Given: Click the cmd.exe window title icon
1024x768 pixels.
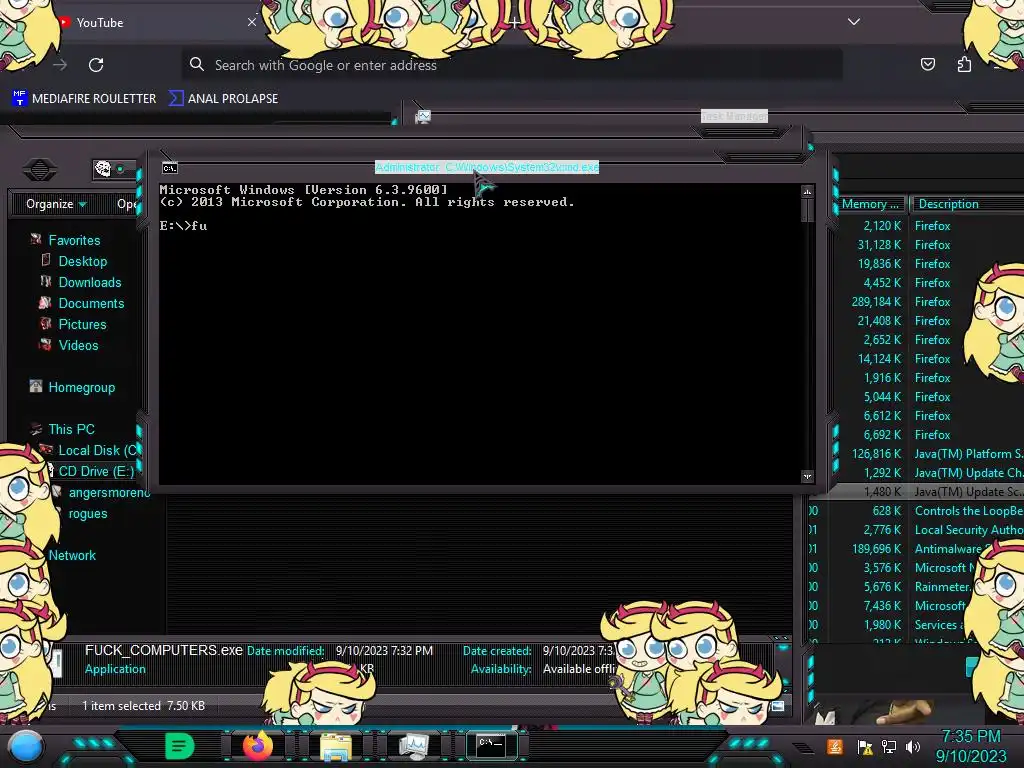Looking at the screenshot, I should [170, 168].
